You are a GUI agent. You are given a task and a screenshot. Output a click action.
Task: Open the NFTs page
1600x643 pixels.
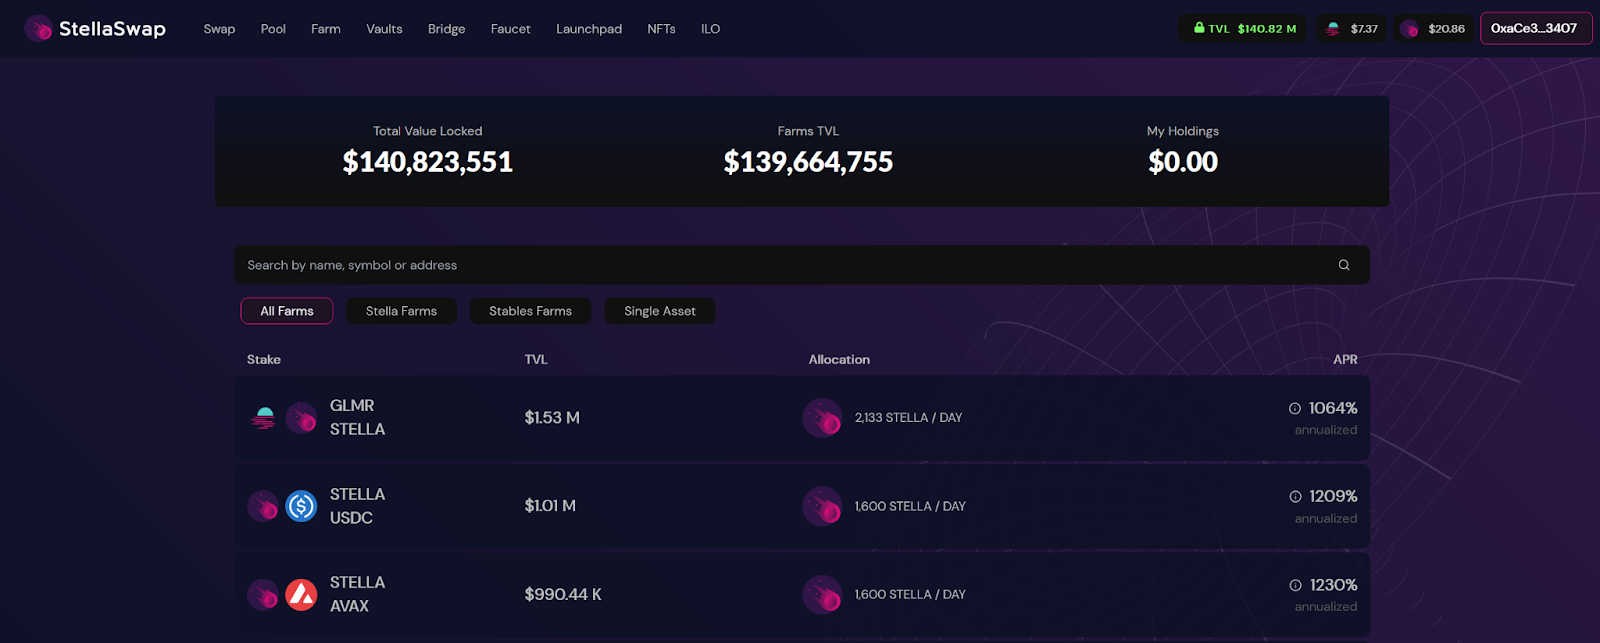(661, 29)
